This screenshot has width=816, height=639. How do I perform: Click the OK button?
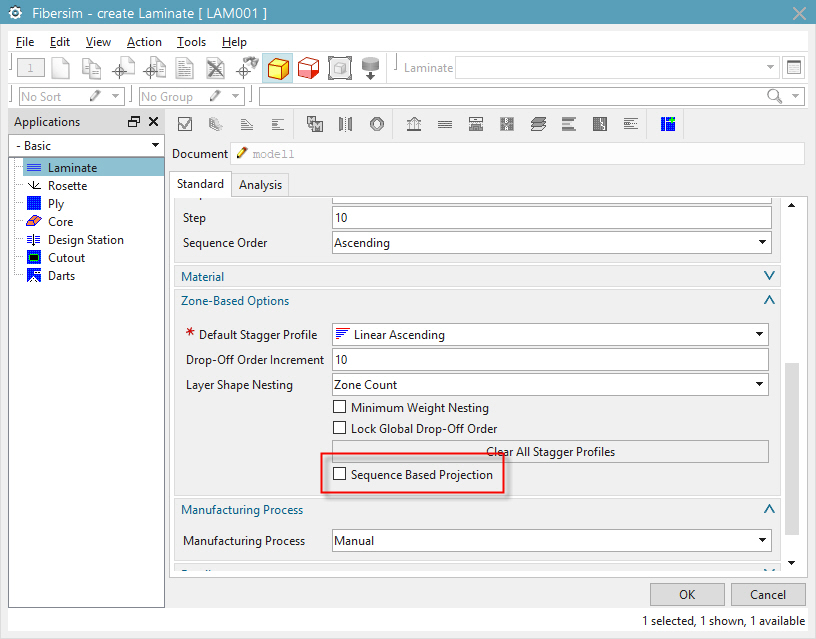687,594
